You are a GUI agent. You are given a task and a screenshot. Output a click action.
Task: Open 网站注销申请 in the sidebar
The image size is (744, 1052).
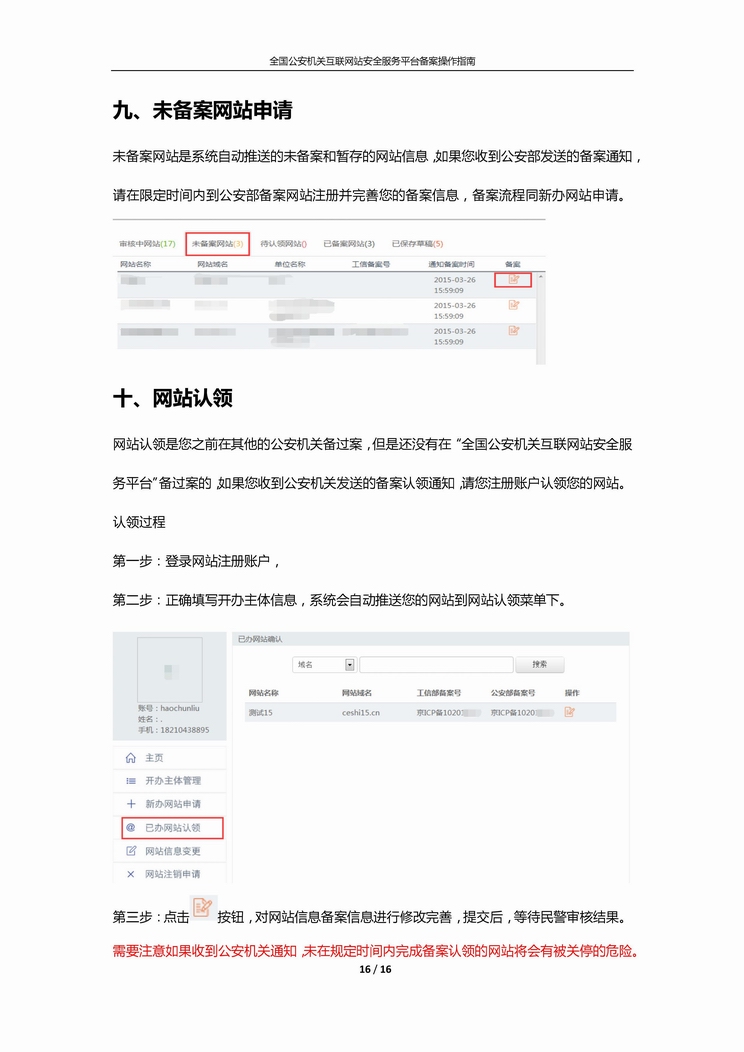point(172,874)
